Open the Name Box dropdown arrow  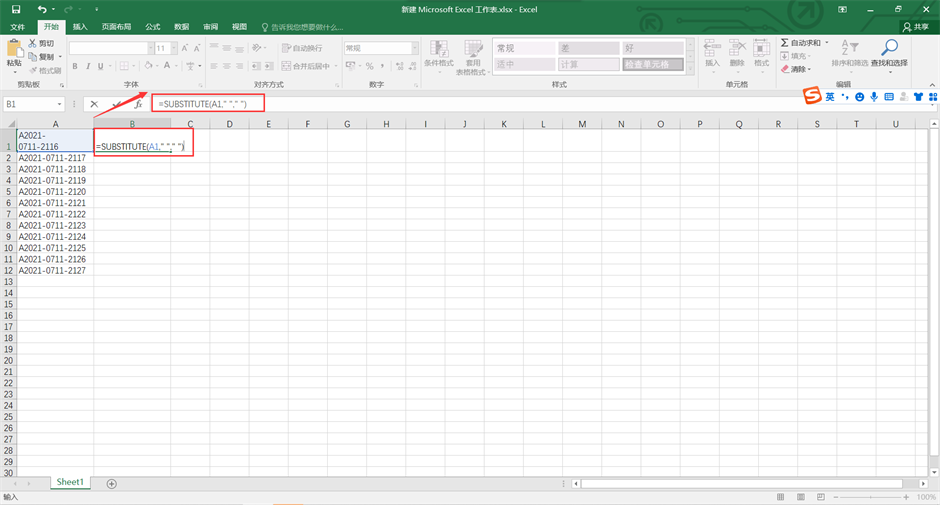60,104
